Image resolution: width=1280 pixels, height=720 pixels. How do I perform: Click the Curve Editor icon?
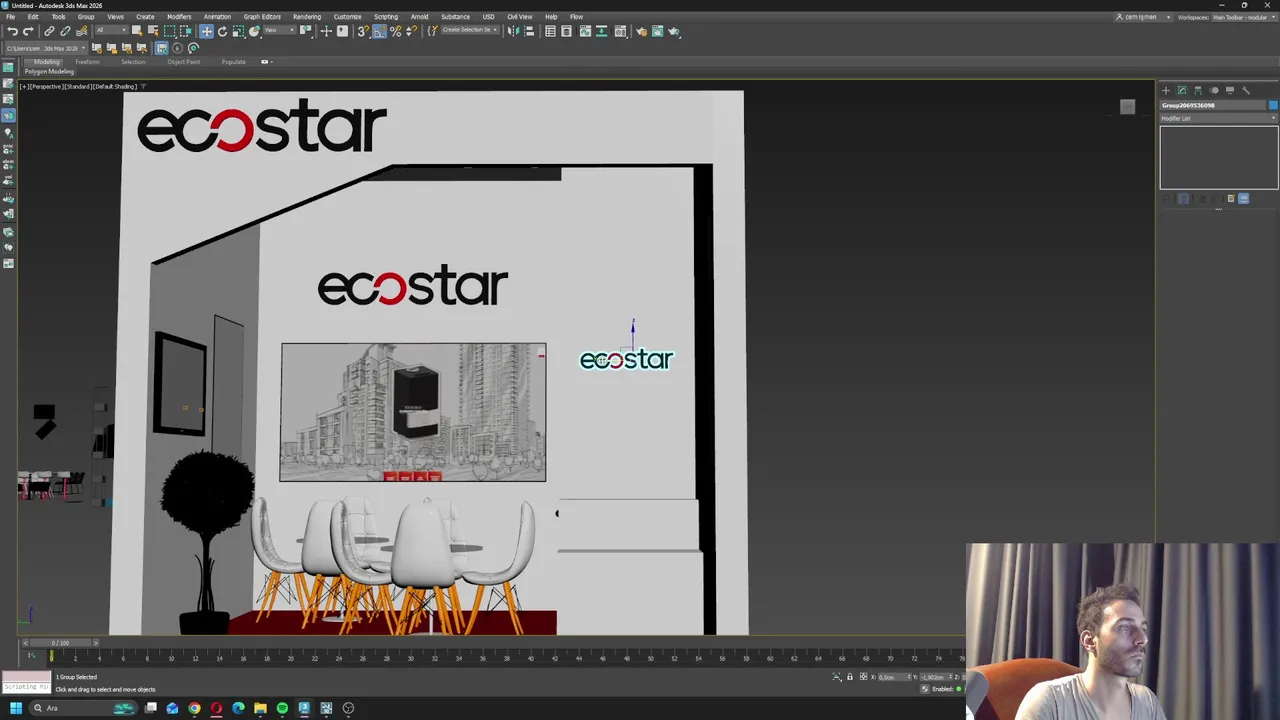point(585,31)
